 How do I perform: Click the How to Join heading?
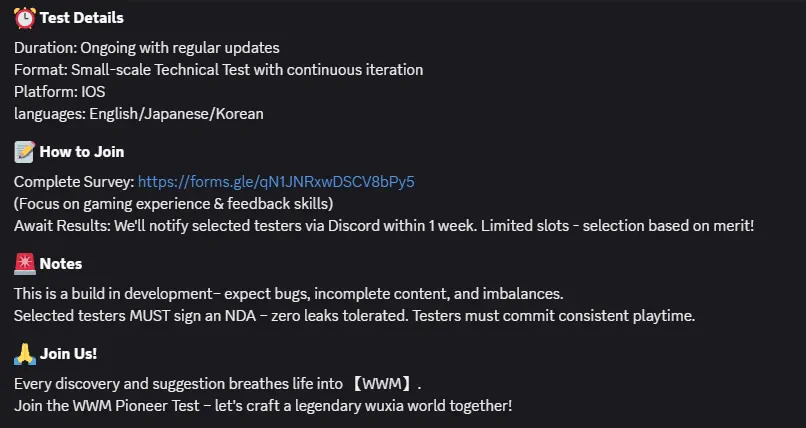click(82, 152)
